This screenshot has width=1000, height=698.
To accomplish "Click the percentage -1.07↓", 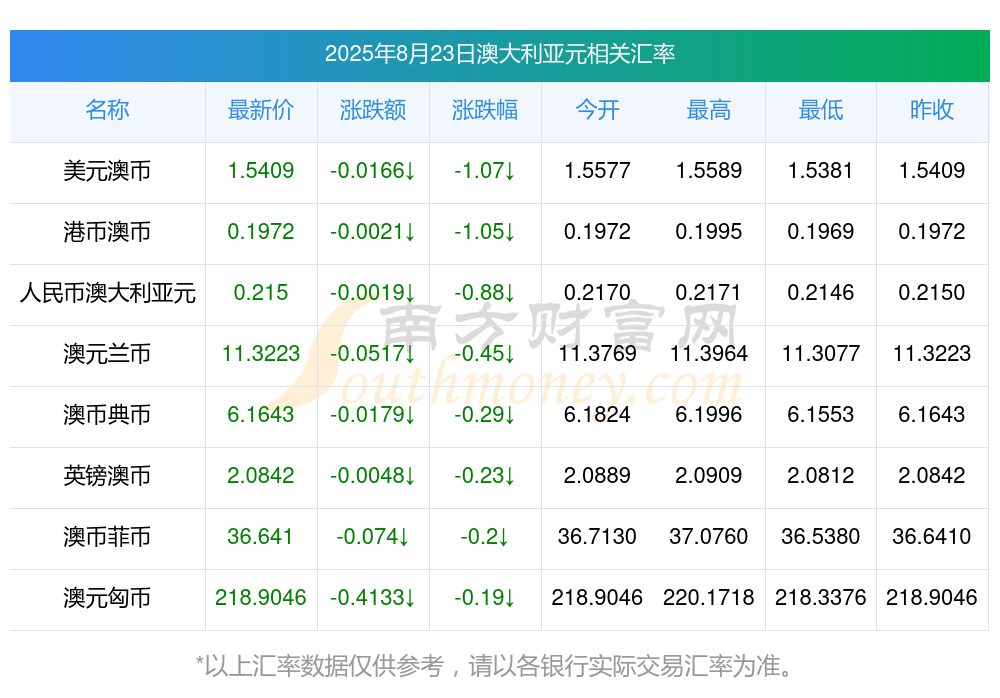I will click(485, 171).
